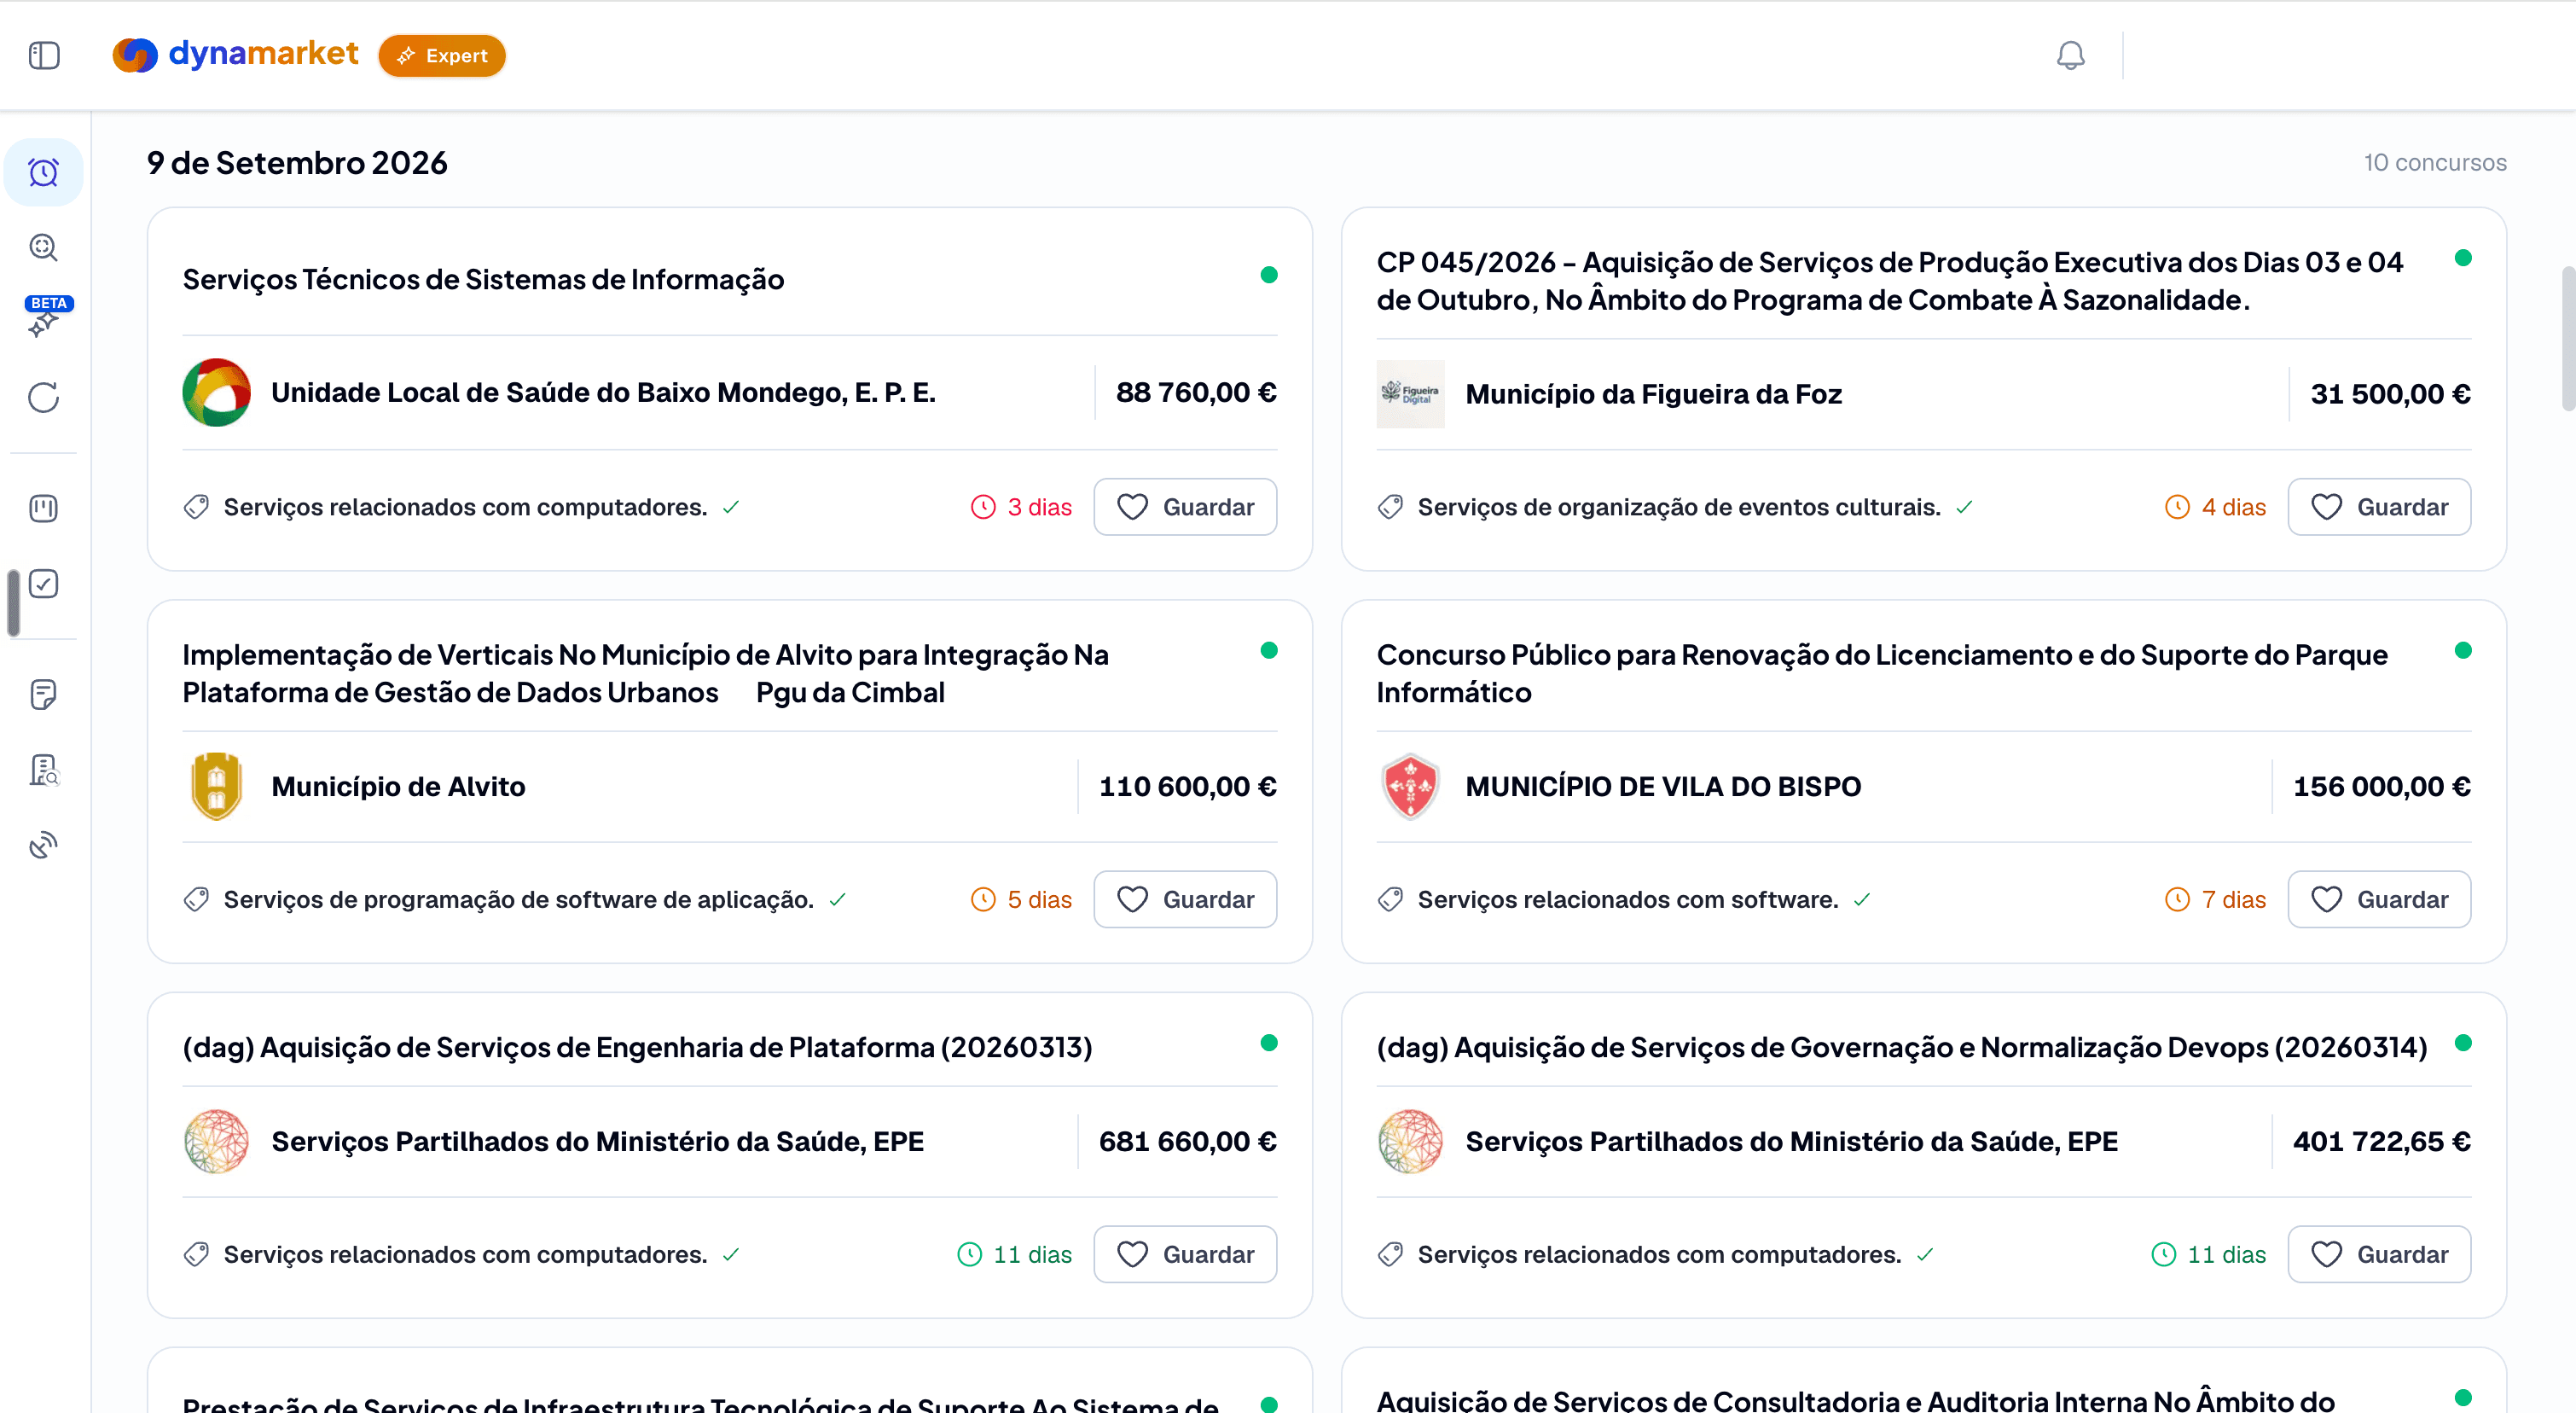Click the '156 000,00 €' amount
The image size is (2576, 1413).
(x=2381, y=786)
